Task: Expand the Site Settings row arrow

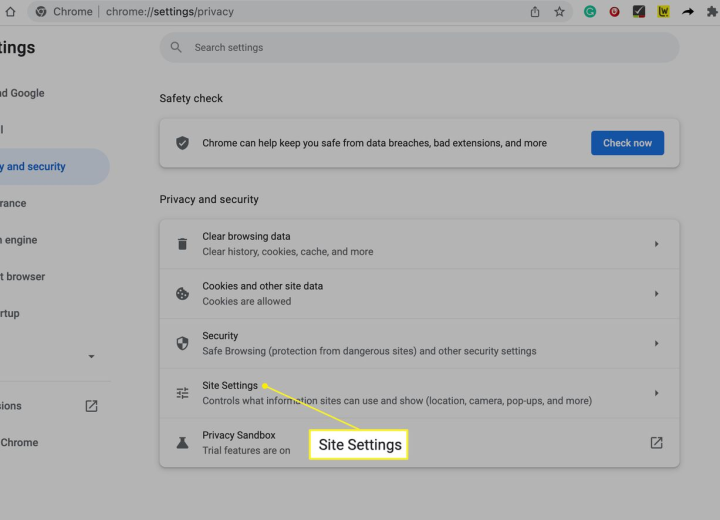Action: [x=656, y=393]
